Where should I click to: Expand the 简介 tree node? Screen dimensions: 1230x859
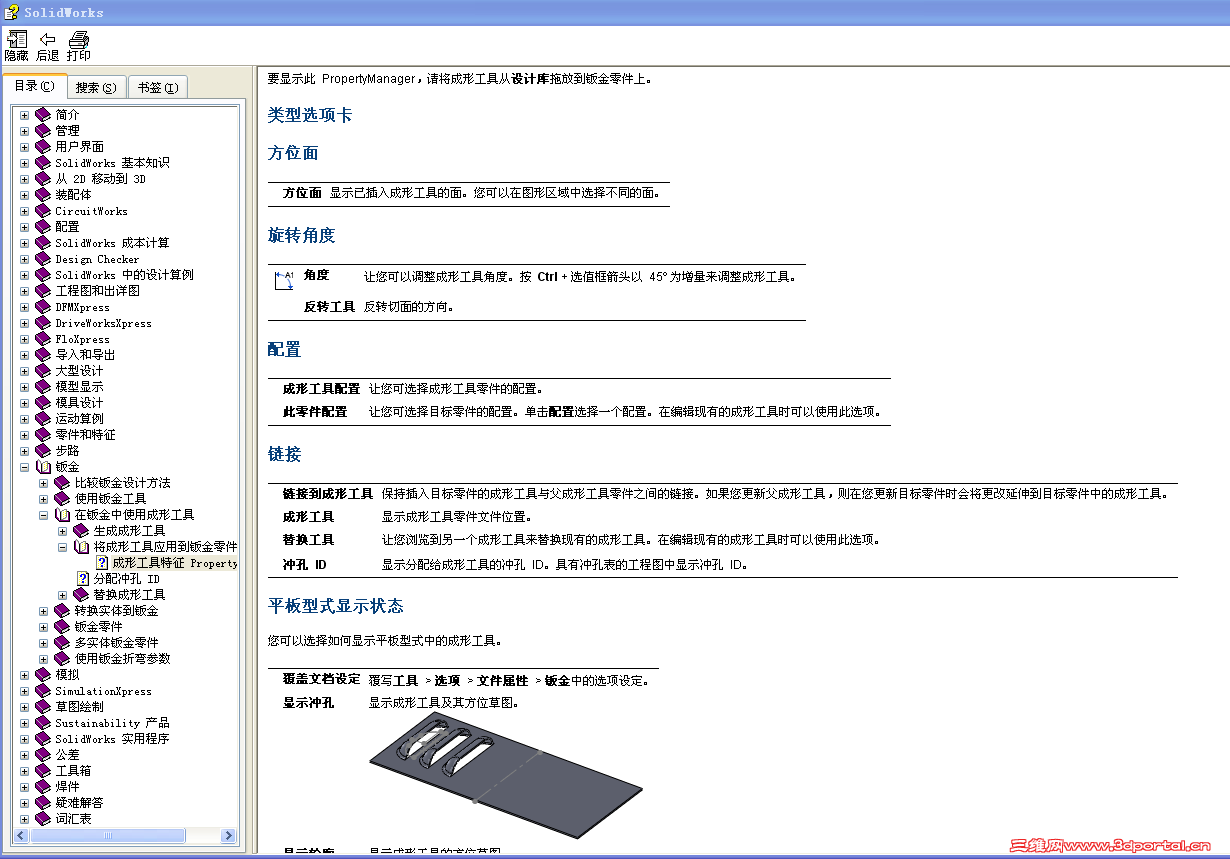click(x=24, y=115)
